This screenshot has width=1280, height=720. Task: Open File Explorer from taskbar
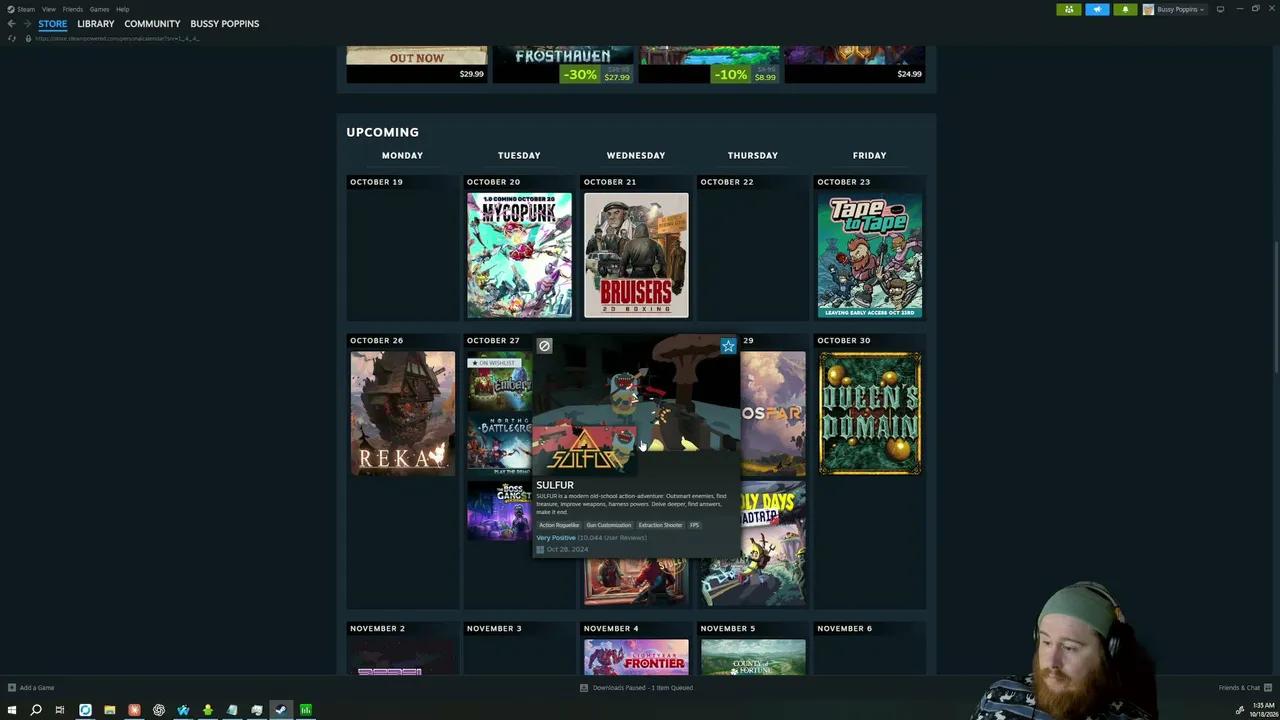[x=110, y=710]
